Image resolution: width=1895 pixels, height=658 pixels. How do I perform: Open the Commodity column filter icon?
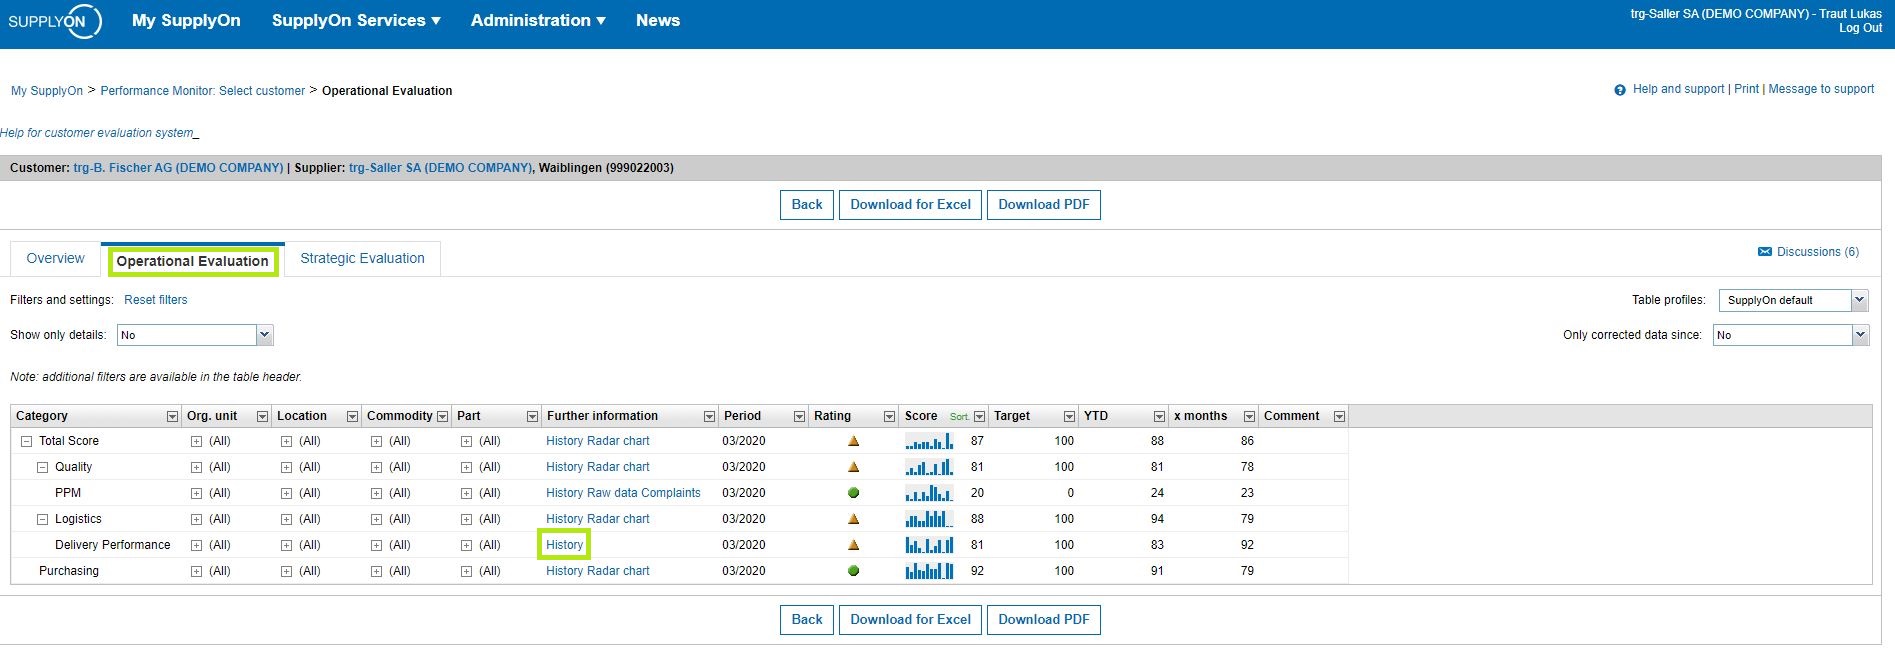pos(442,417)
